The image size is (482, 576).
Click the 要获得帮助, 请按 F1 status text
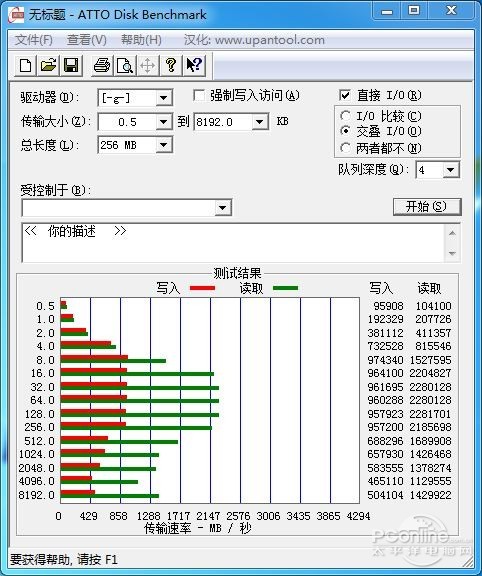64,560
